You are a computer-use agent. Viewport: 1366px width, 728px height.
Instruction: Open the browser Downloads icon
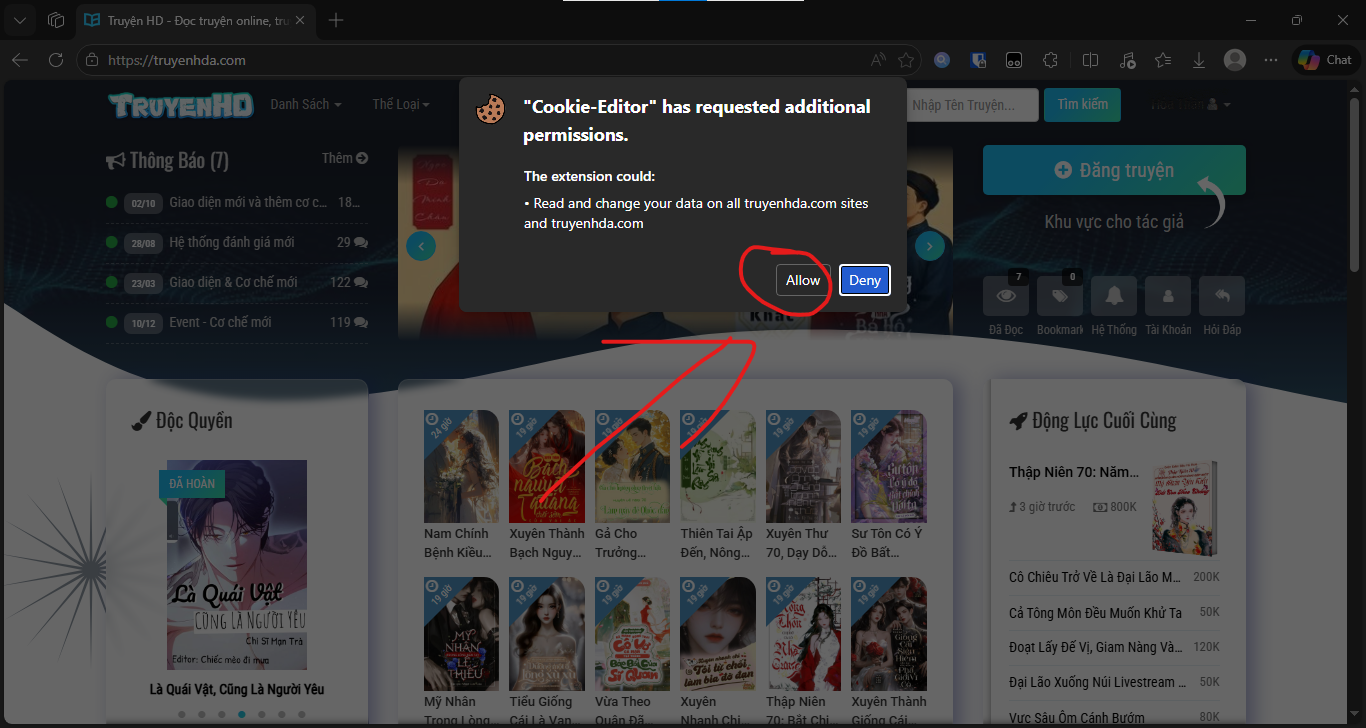pos(1199,60)
